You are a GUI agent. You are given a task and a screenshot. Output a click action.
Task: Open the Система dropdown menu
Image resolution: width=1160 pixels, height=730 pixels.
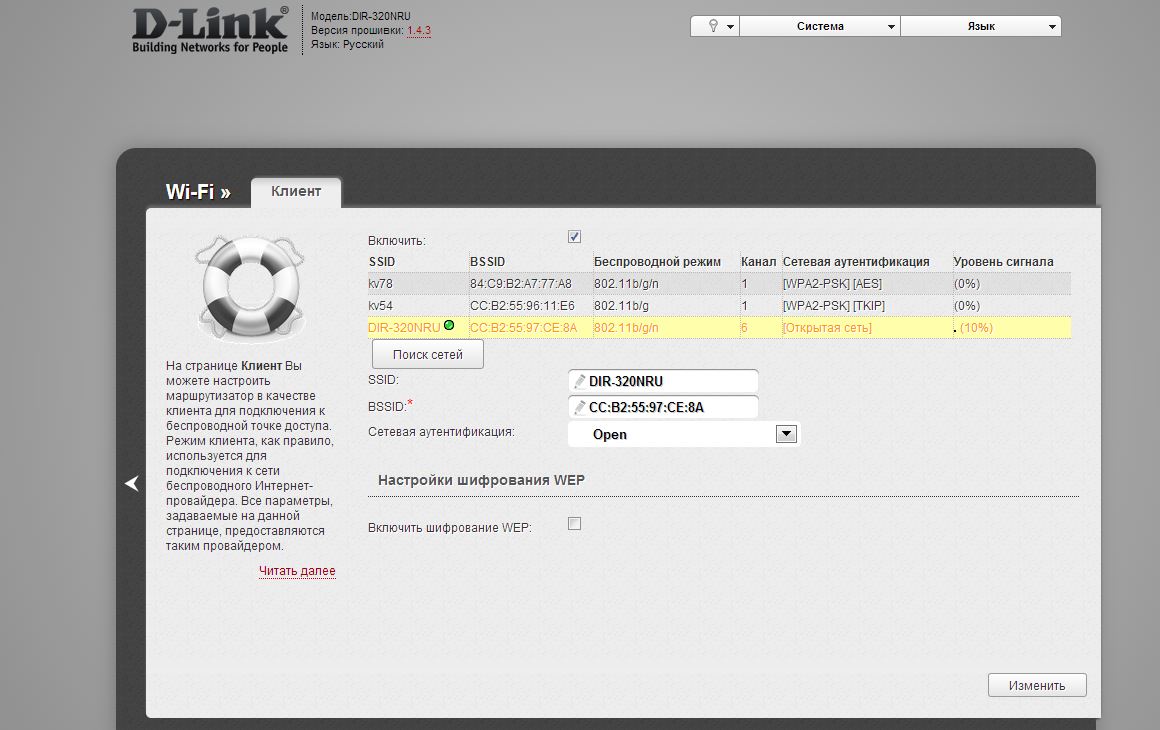pos(820,27)
